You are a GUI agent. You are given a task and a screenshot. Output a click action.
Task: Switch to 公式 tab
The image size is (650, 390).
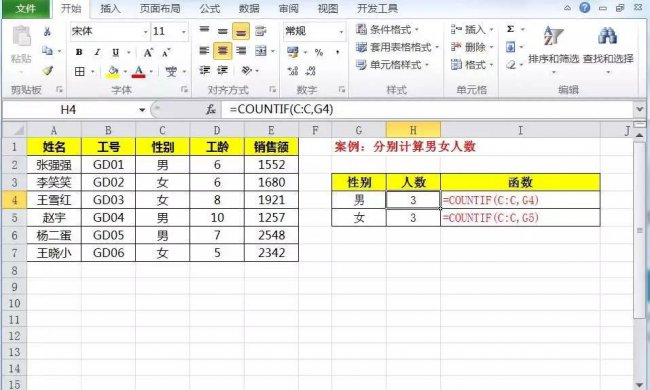click(210, 8)
